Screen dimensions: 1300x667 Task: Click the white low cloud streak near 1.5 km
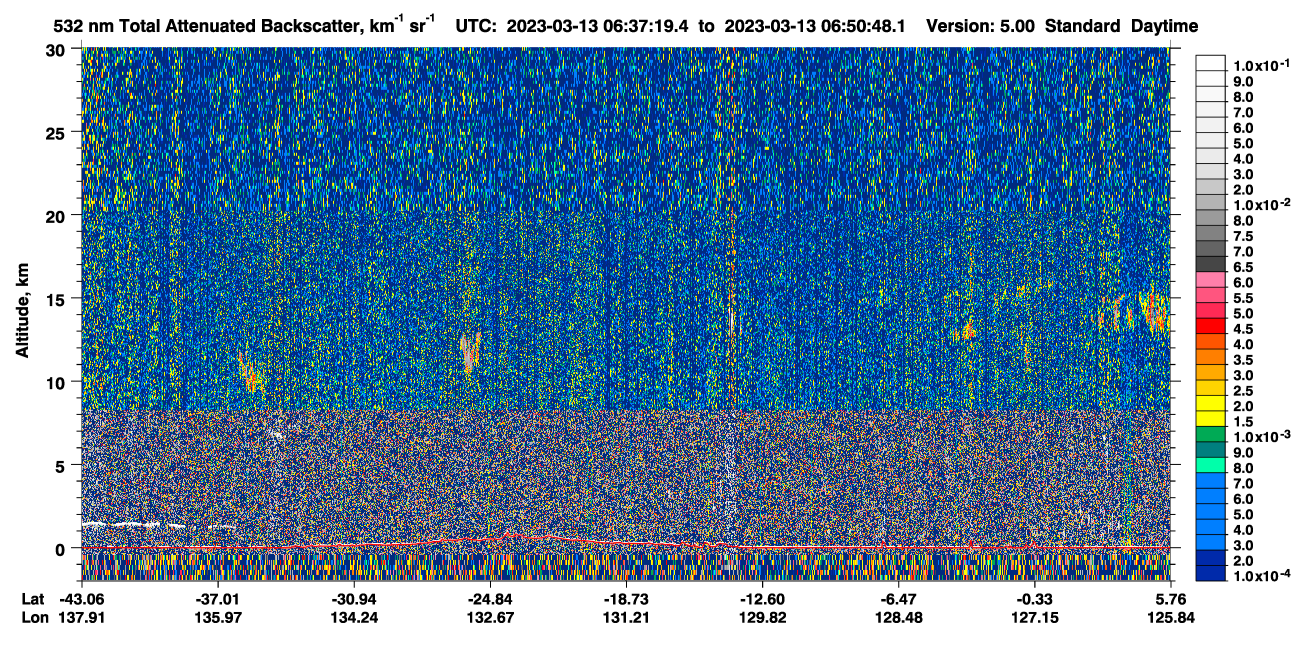pos(133,525)
